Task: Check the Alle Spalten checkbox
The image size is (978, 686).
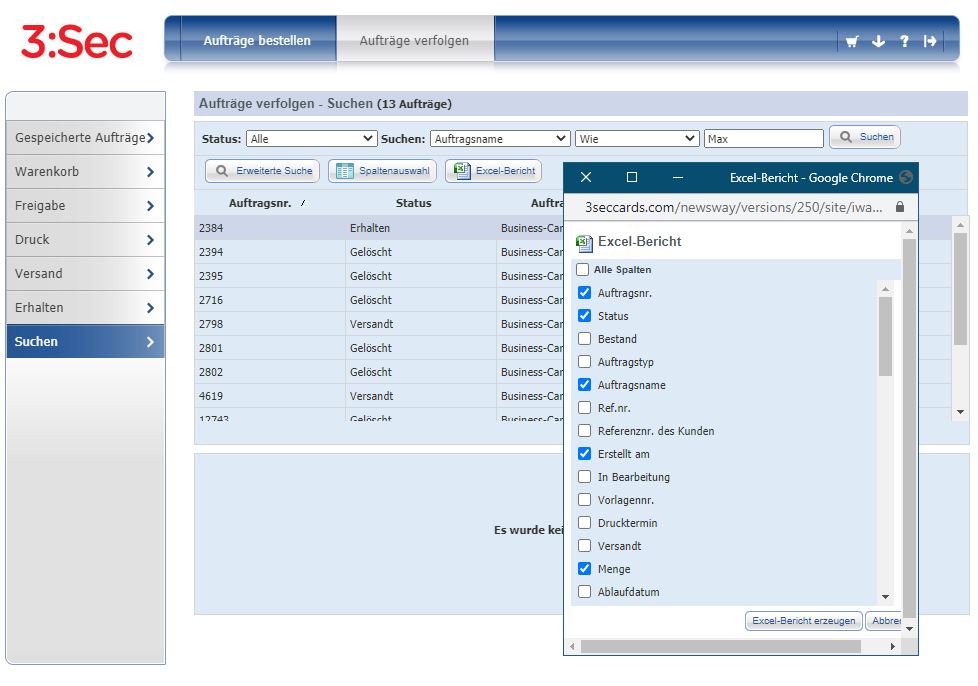Action: pyautogui.click(x=583, y=269)
